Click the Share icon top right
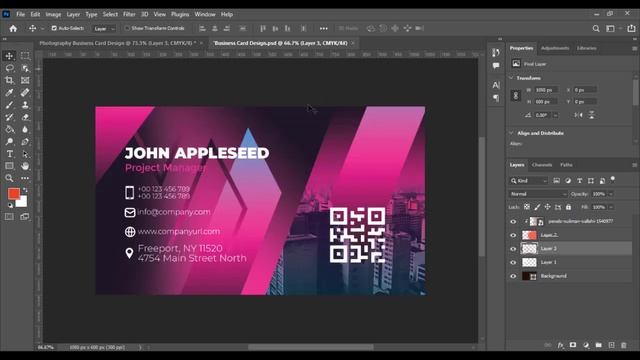The width and height of the screenshot is (640, 360). coord(631,28)
